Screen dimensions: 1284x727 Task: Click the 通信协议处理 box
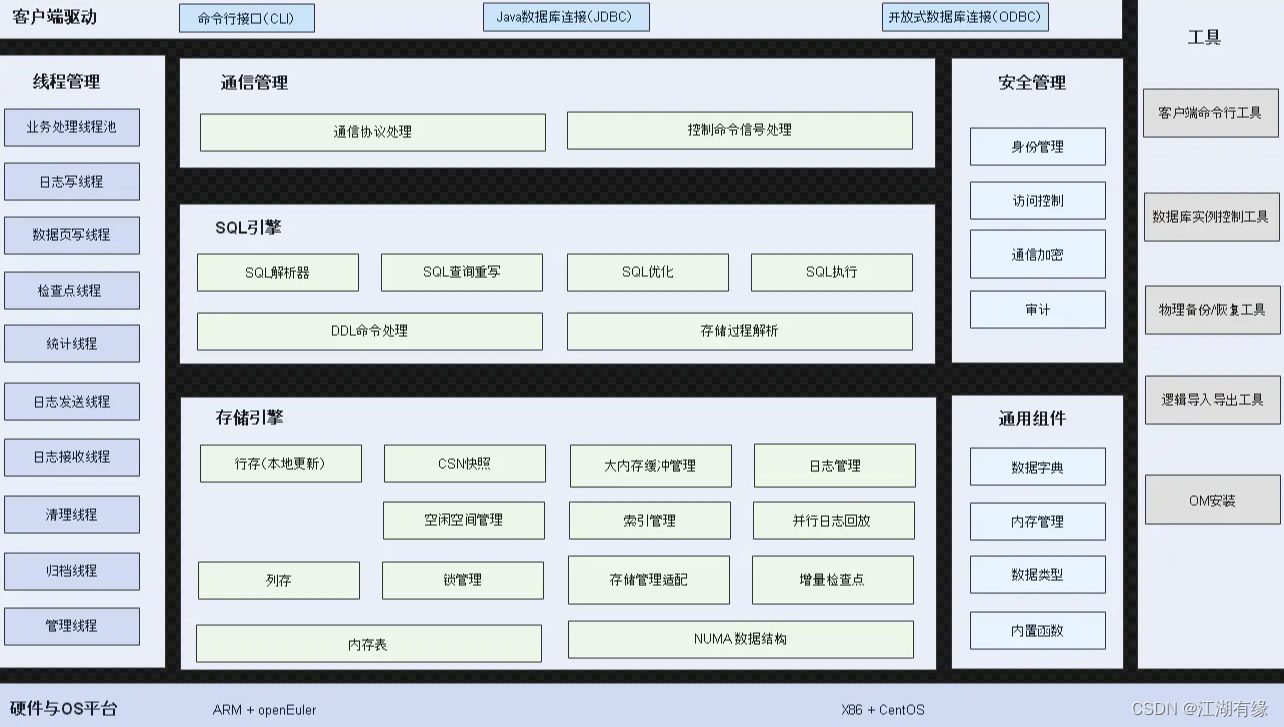(x=373, y=131)
